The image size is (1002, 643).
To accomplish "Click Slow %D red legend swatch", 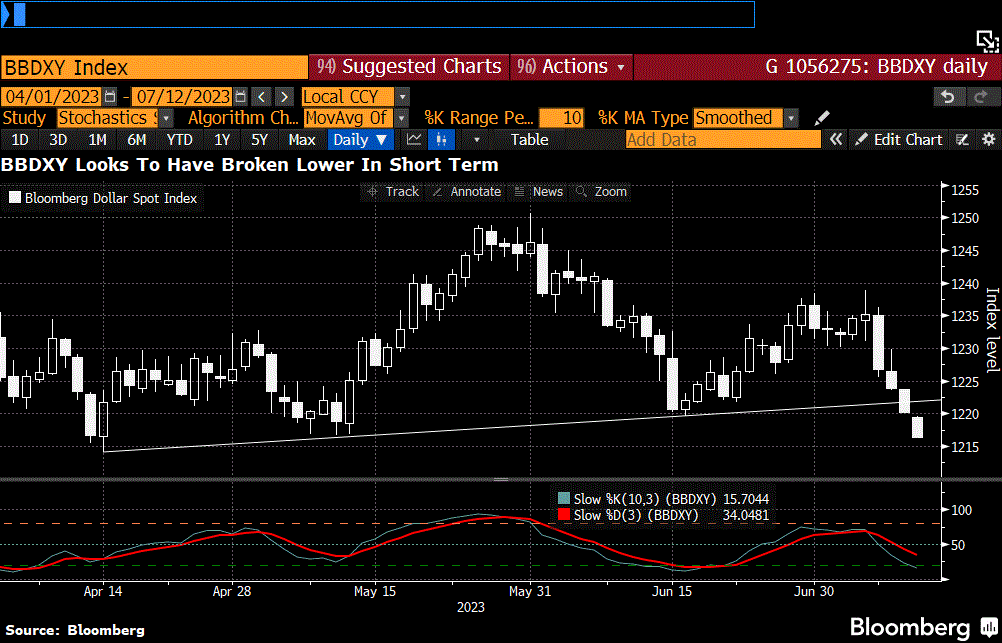I will (564, 515).
